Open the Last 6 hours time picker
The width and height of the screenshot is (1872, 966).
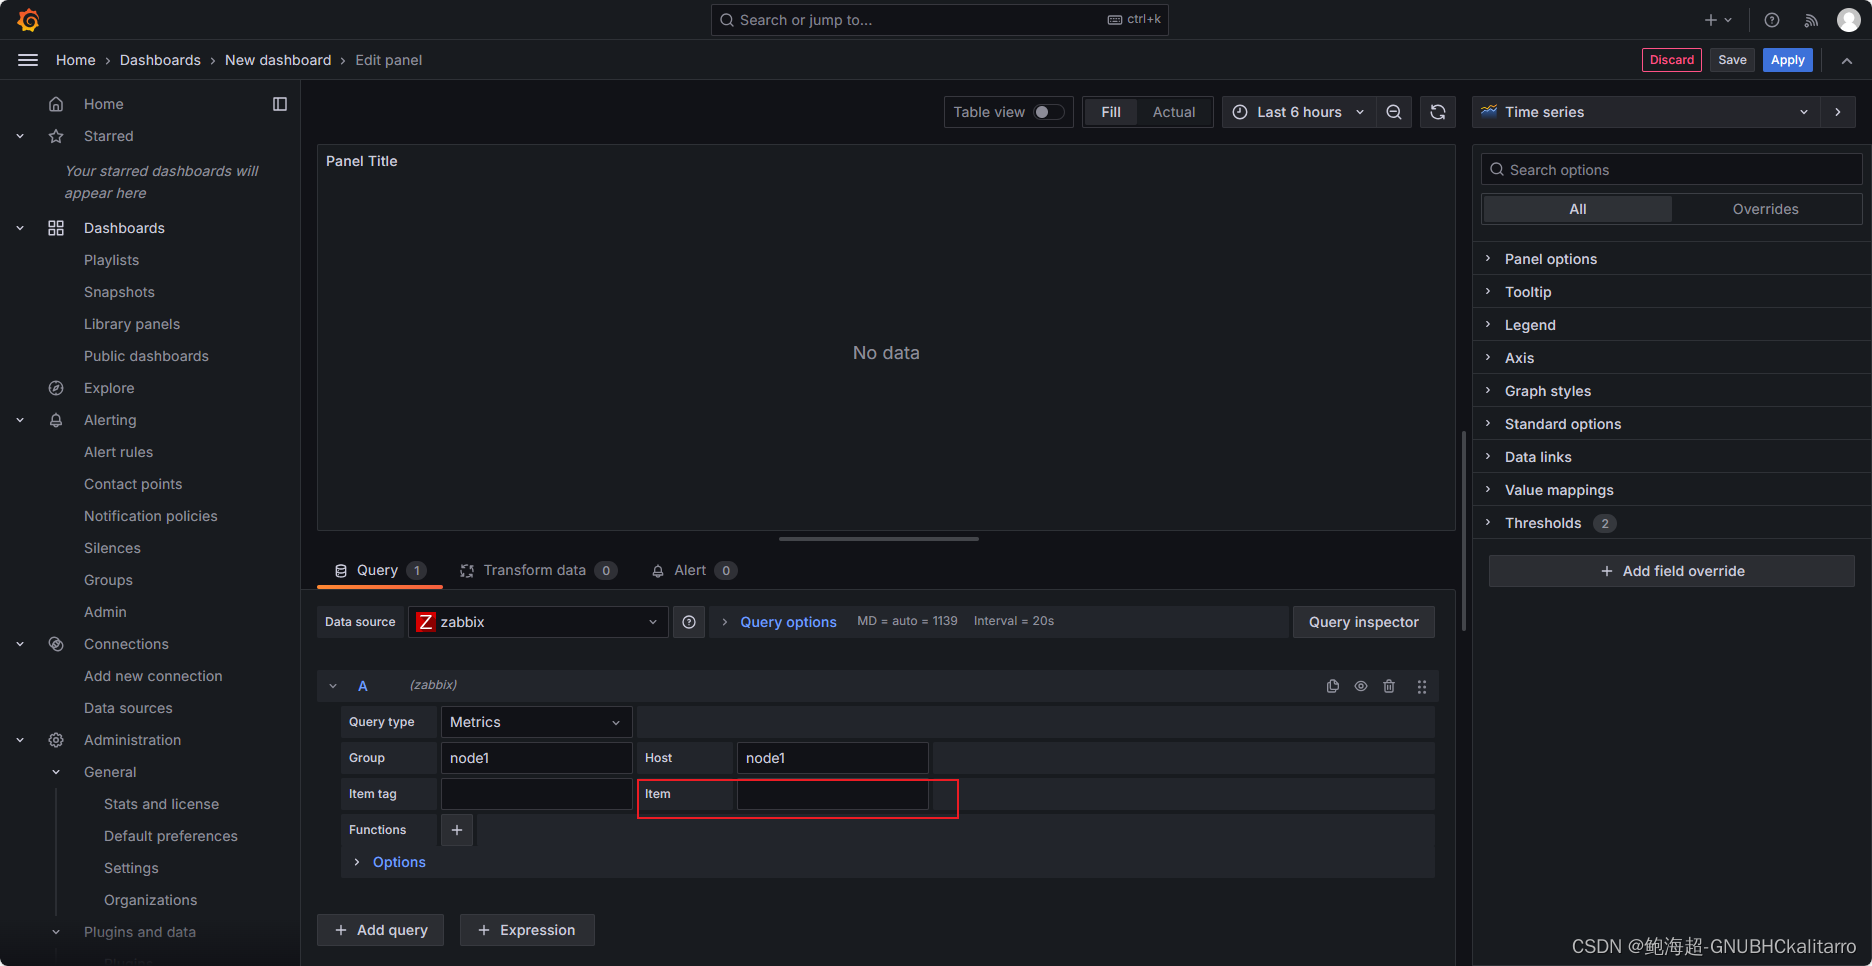coord(1298,112)
